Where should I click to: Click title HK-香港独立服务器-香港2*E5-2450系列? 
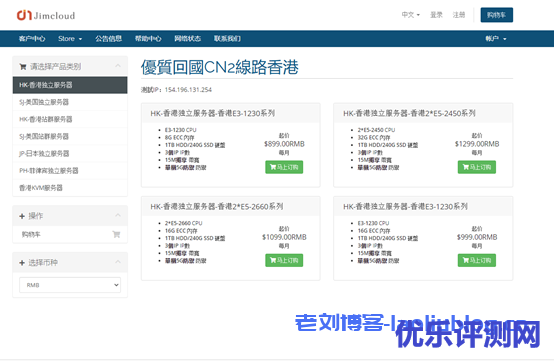(x=409, y=113)
